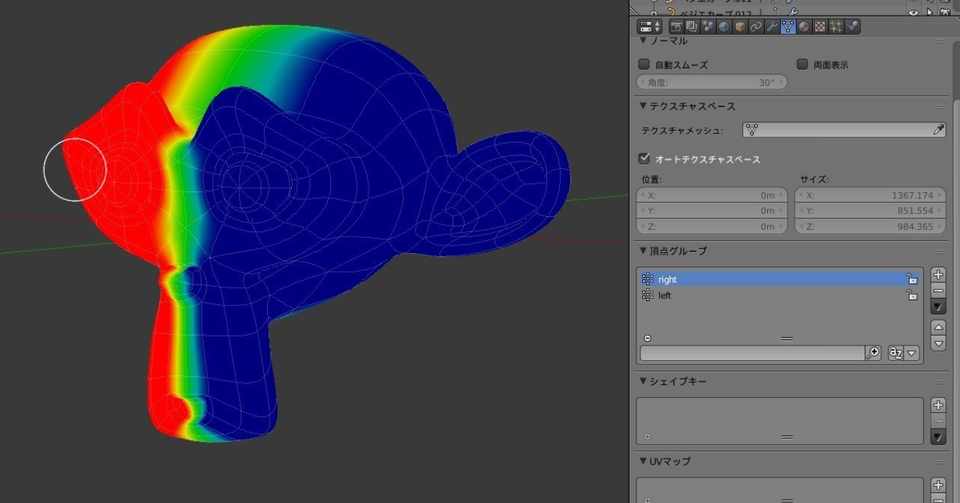Open the Constraints properties tab (chain icon)
The width and height of the screenshot is (960, 503).
(756, 26)
